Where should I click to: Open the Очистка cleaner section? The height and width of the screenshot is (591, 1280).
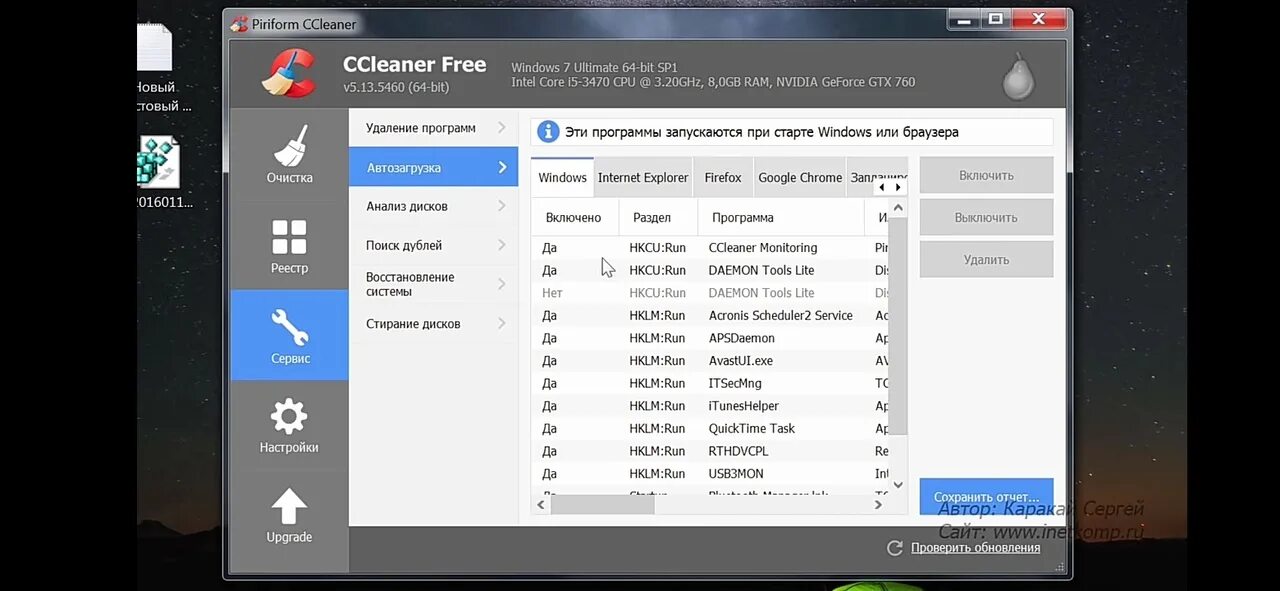tap(289, 155)
